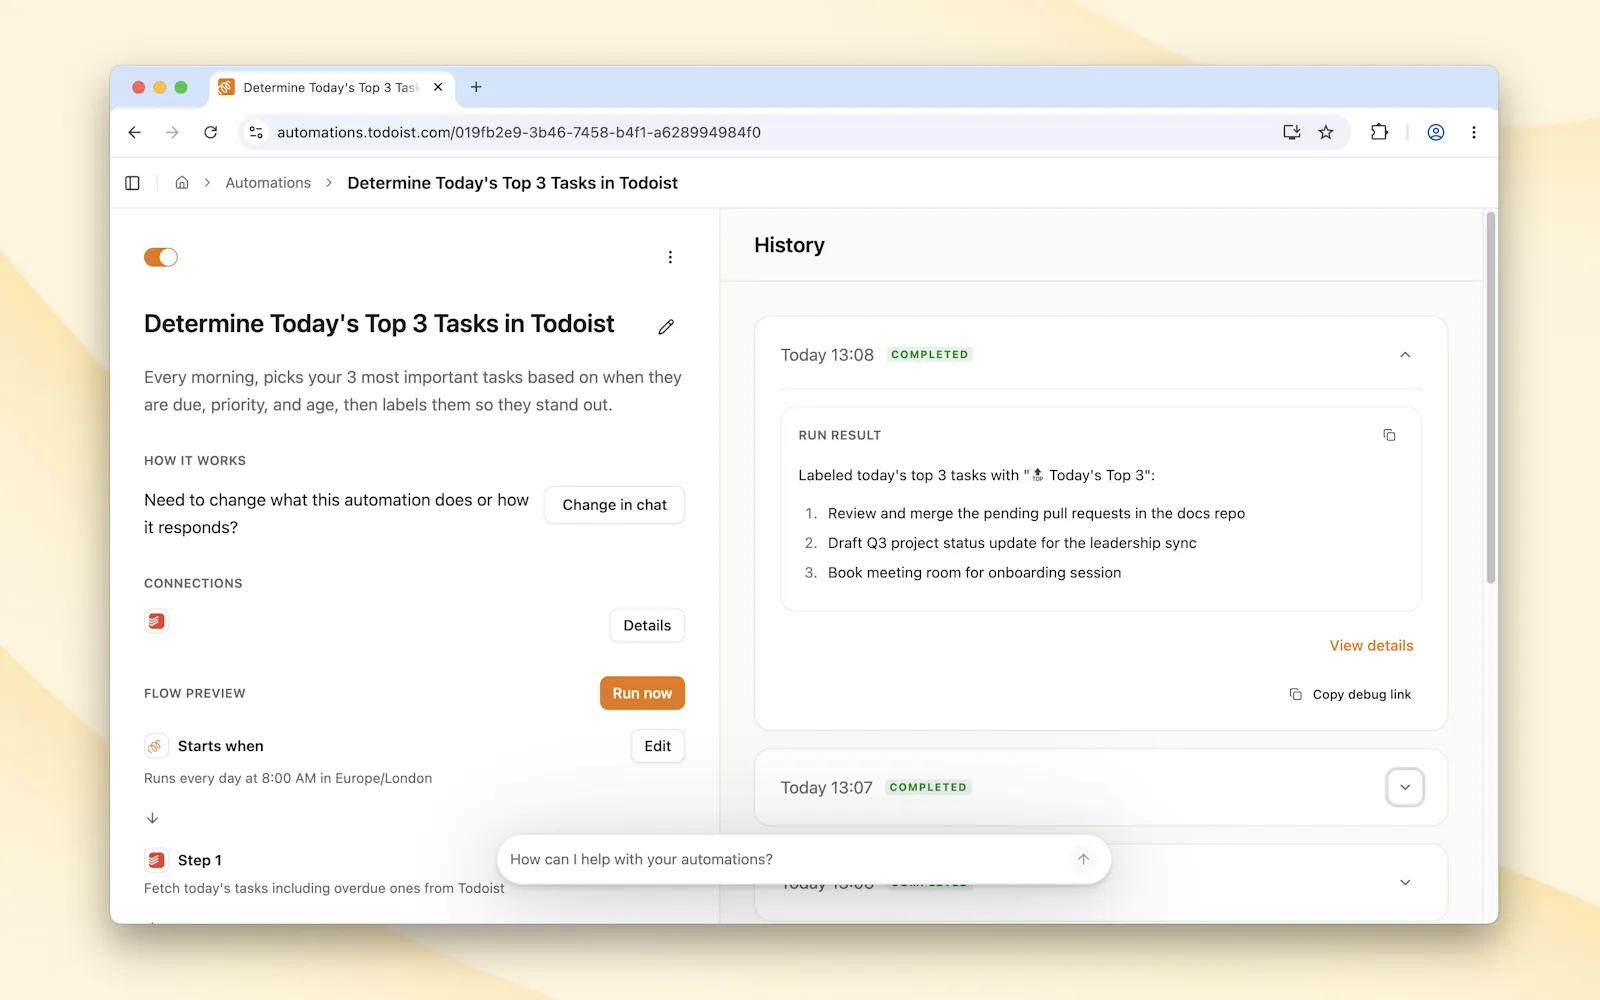Screen dimensions: 1600x1000
Task: Click the History heading
Action: click(789, 245)
